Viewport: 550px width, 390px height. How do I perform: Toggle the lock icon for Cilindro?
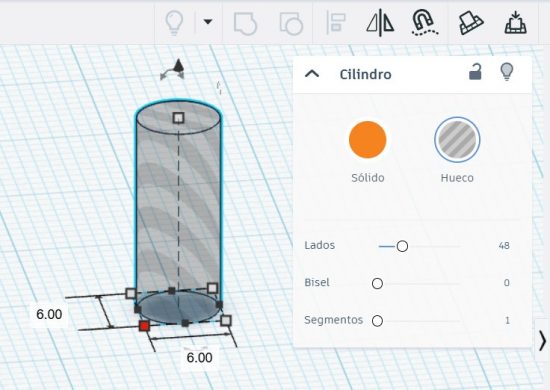tap(475, 72)
